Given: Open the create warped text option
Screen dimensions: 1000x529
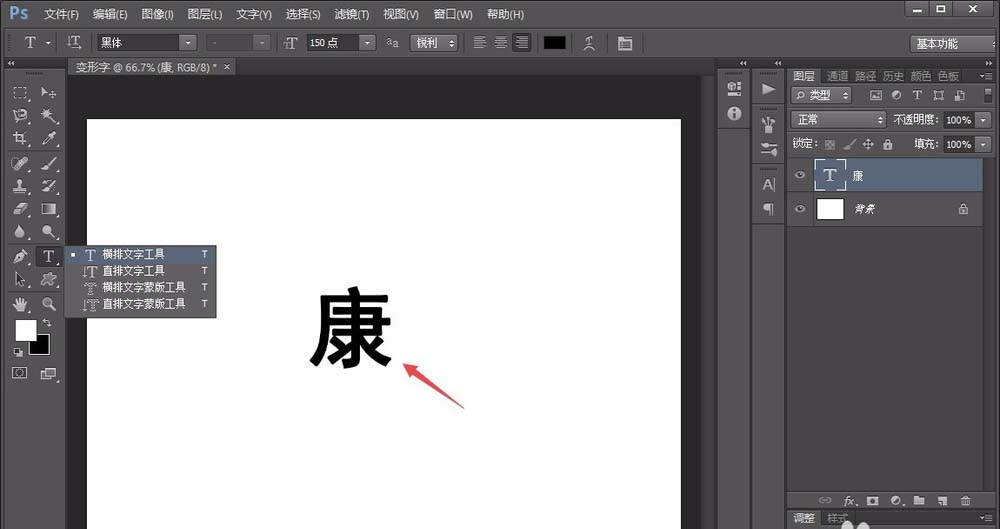Looking at the screenshot, I should click(589, 43).
